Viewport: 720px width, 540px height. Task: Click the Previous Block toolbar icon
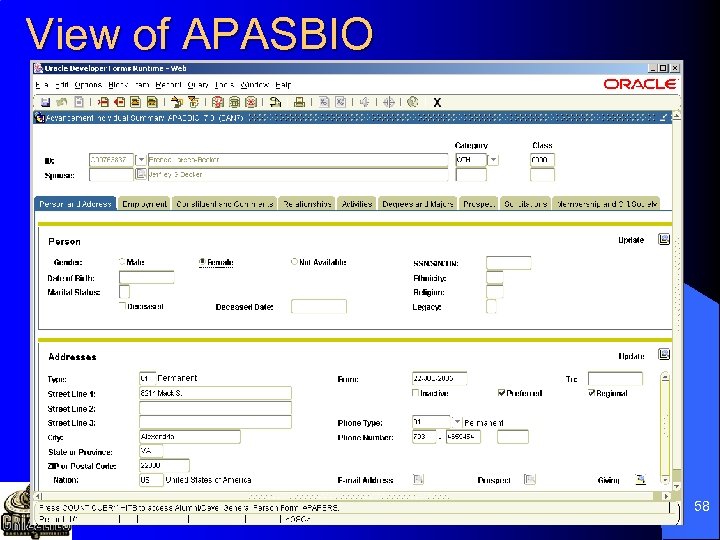[x=176, y=102]
